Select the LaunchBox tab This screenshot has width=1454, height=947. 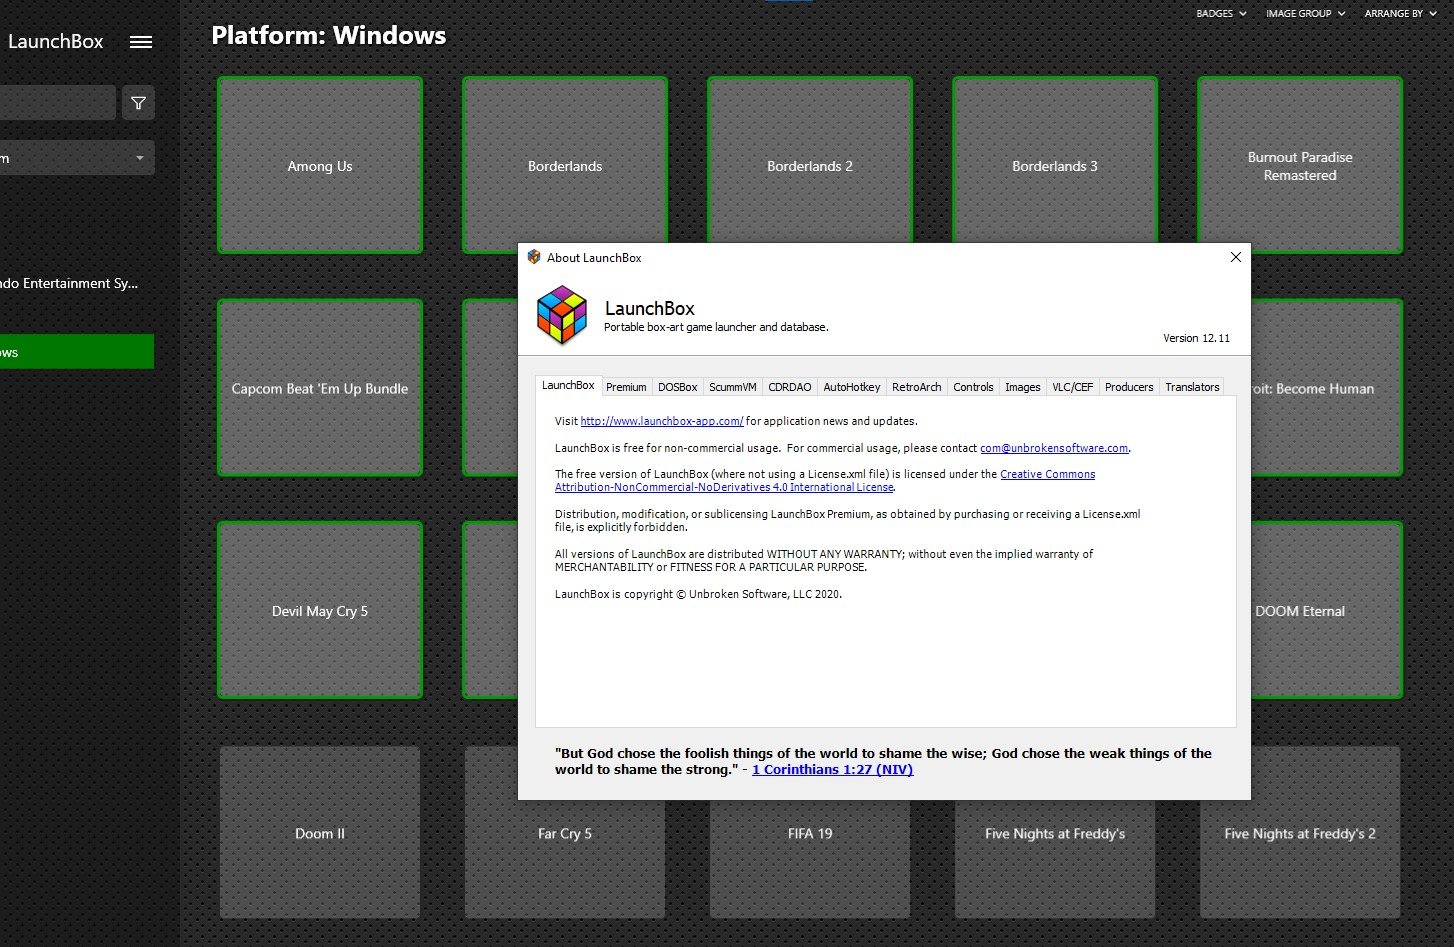568,385
